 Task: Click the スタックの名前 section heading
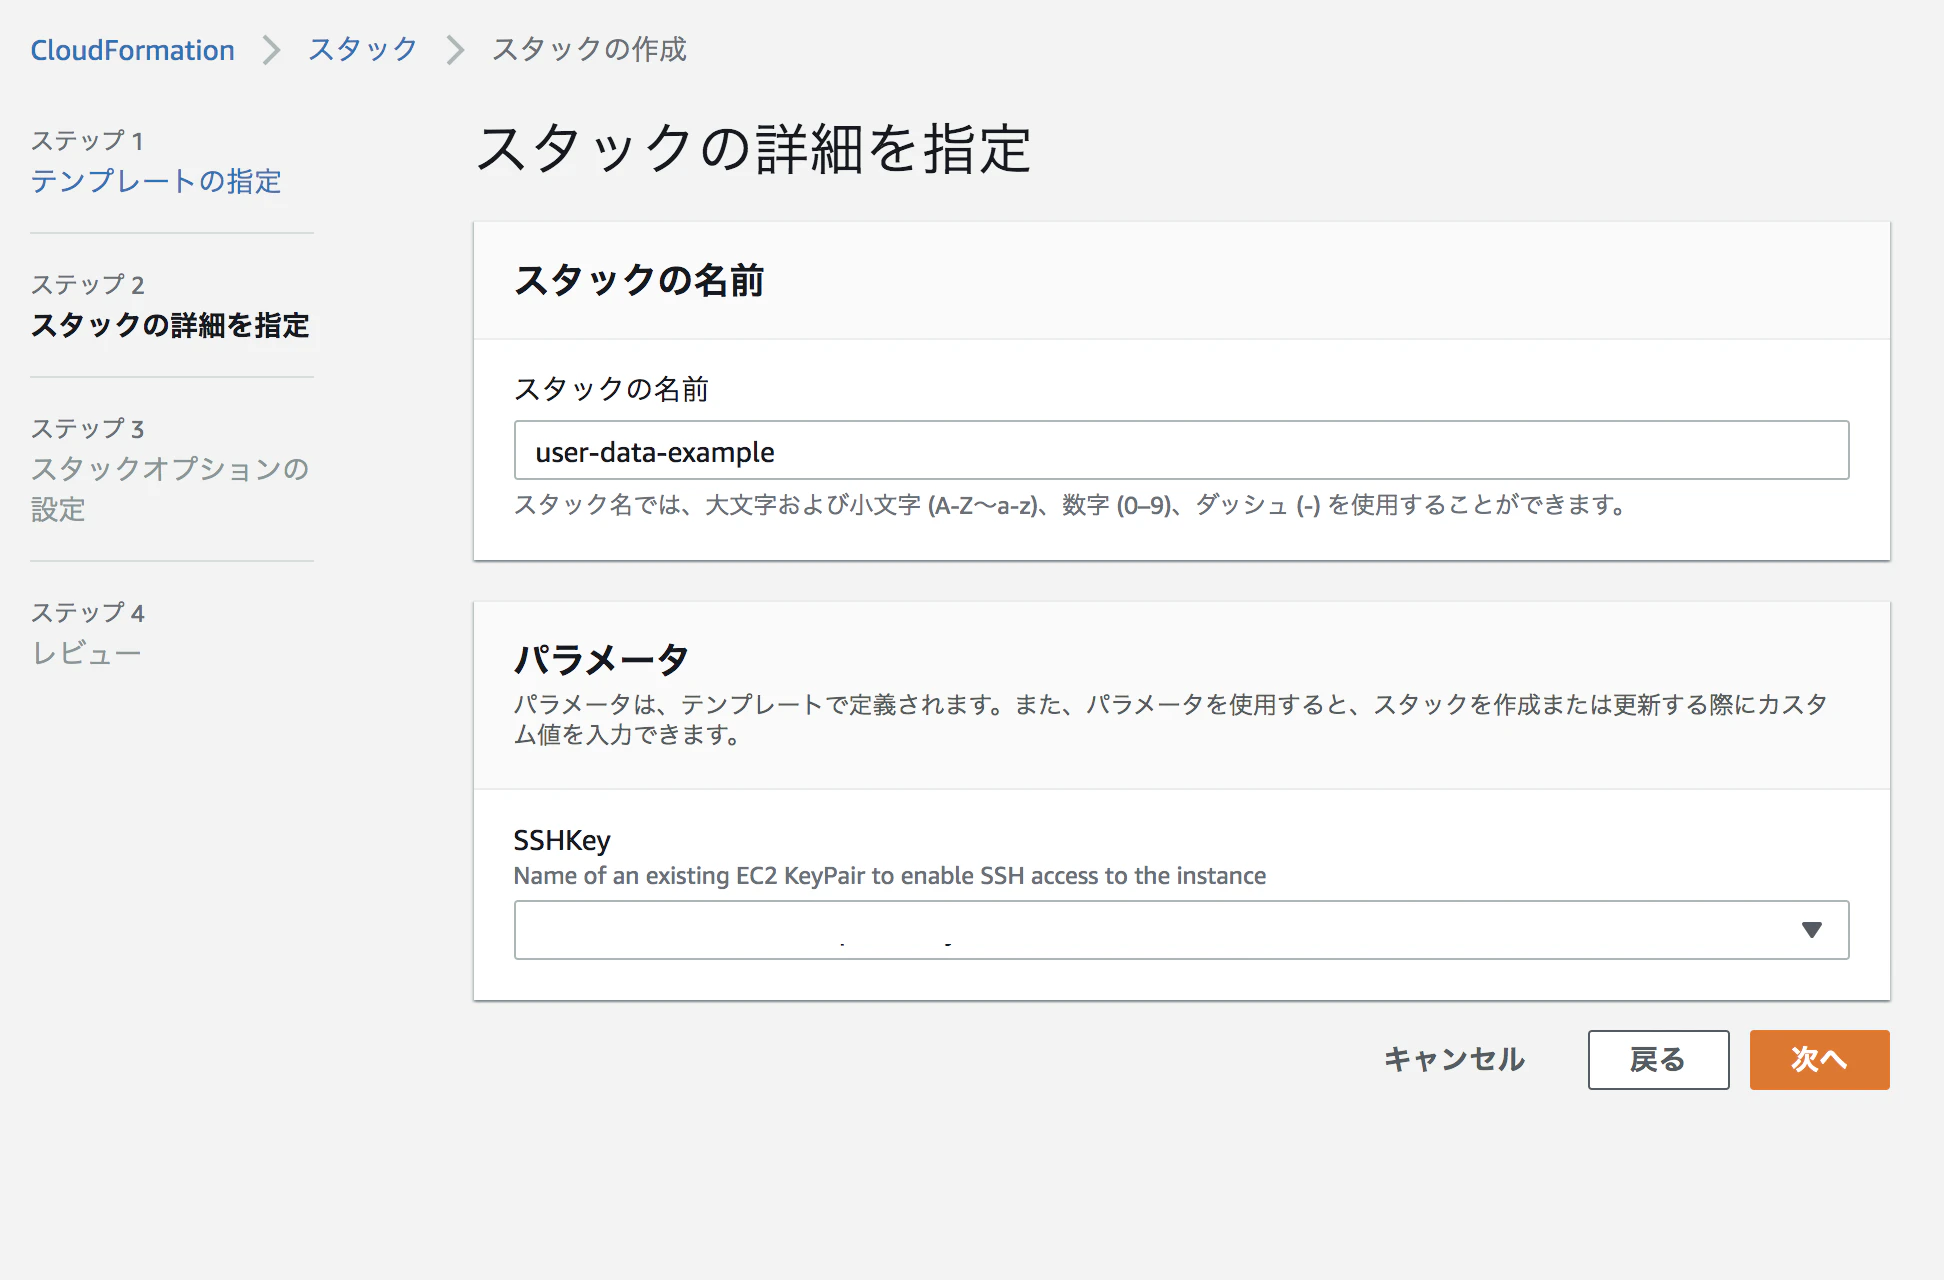pos(639,281)
